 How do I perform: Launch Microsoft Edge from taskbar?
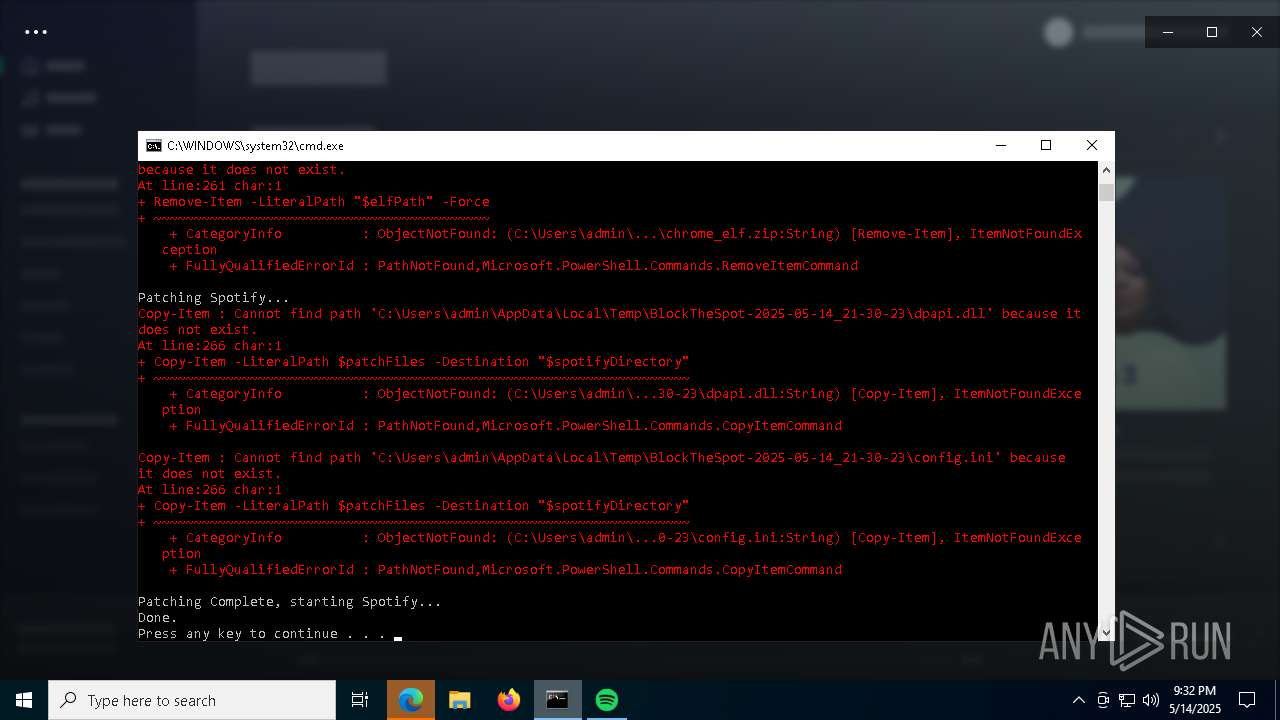point(411,700)
